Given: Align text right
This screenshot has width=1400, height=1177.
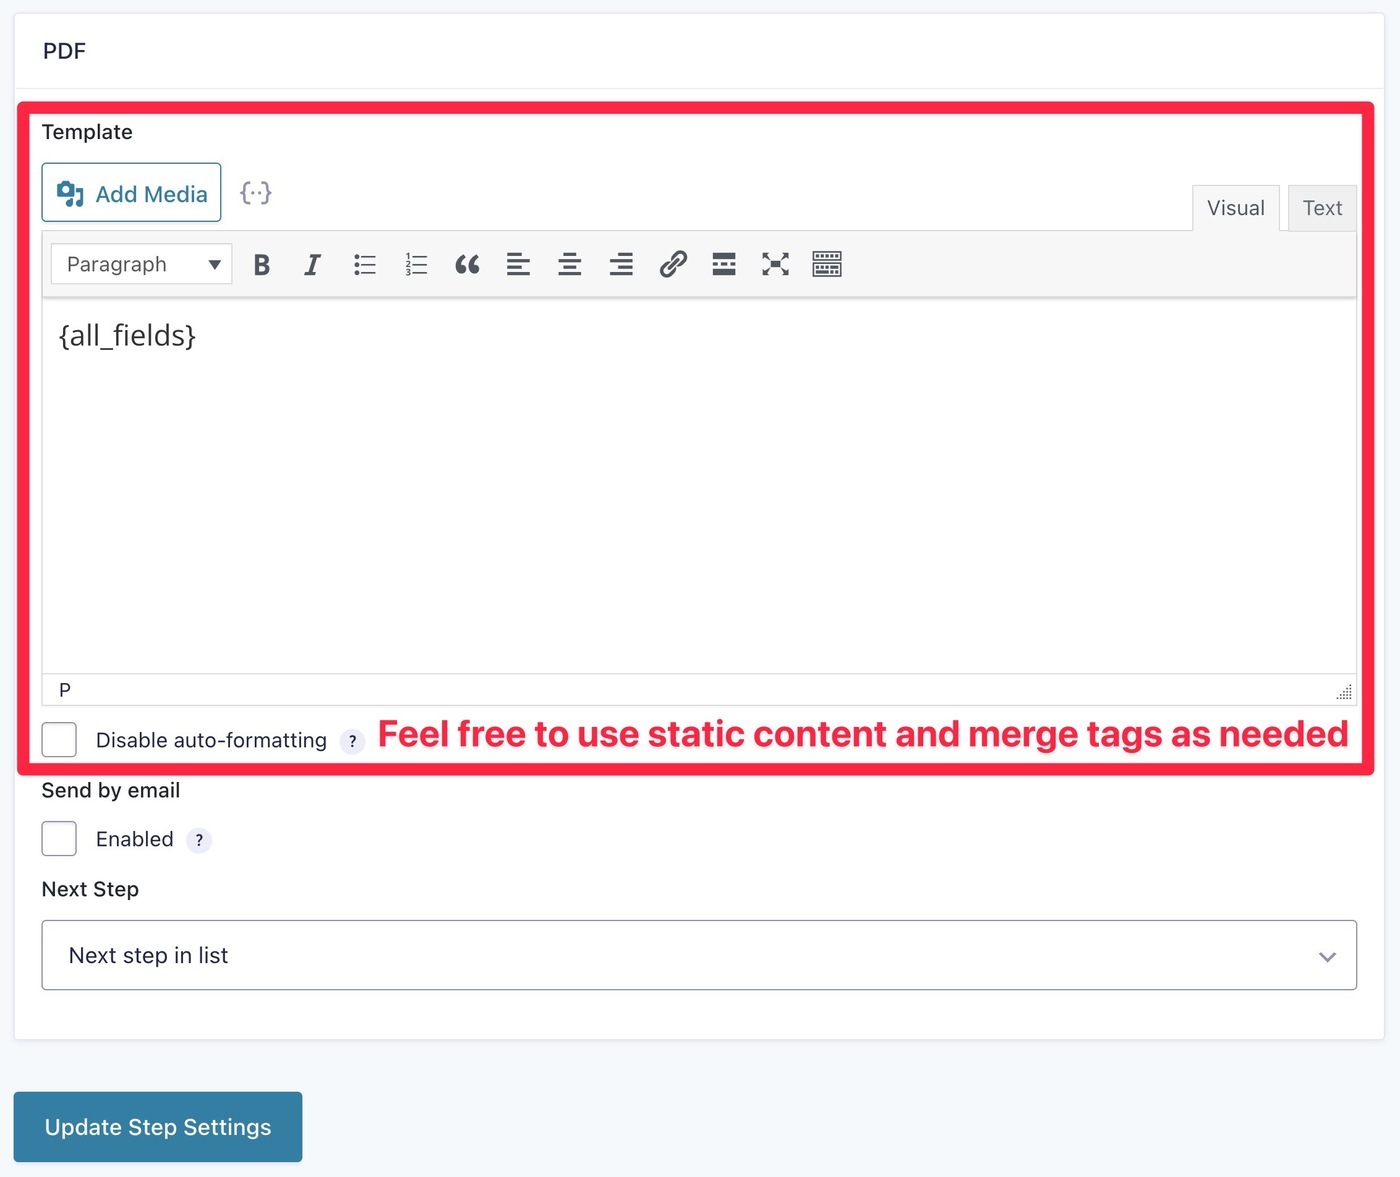Looking at the screenshot, I should click(x=621, y=264).
